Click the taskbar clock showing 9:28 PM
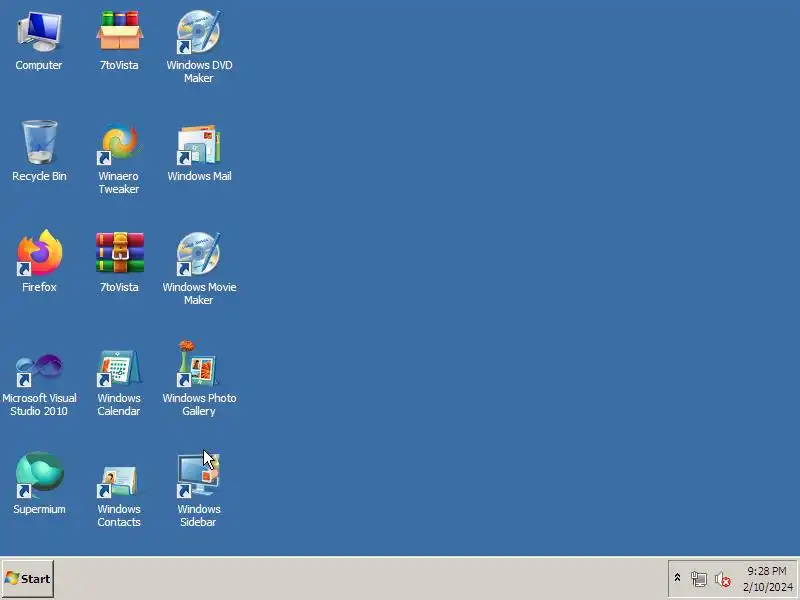Image resolution: width=800 pixels, height=600 pixels. (x=767, y=579)
